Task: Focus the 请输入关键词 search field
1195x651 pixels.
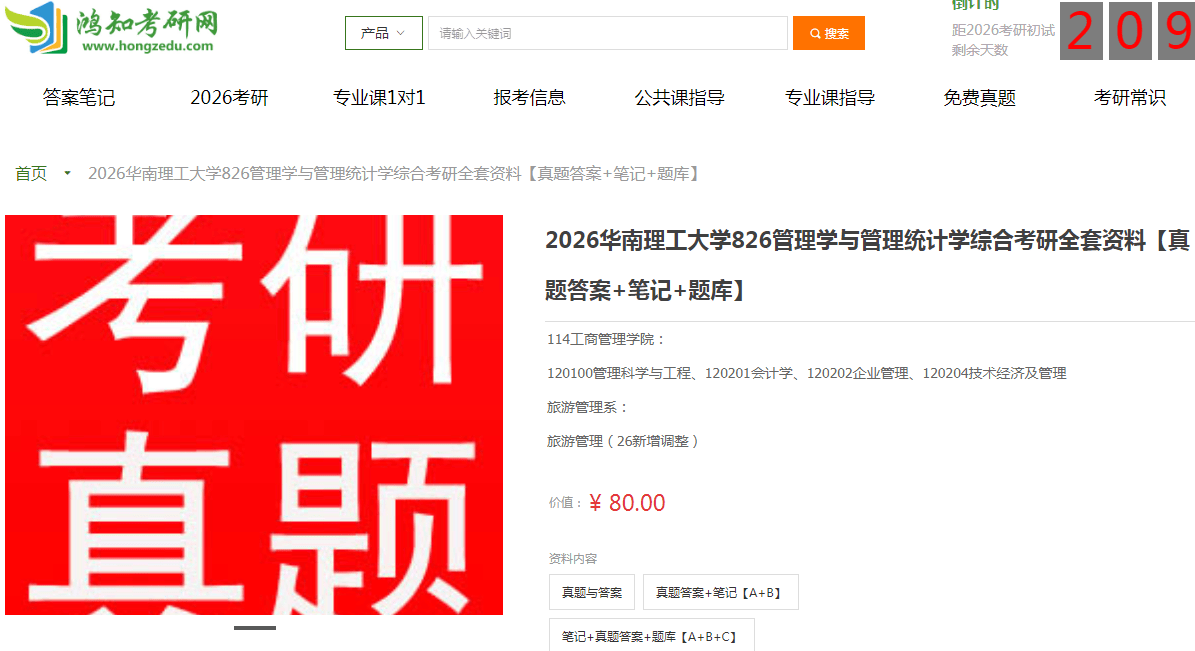Action: [x=607, y=33]
